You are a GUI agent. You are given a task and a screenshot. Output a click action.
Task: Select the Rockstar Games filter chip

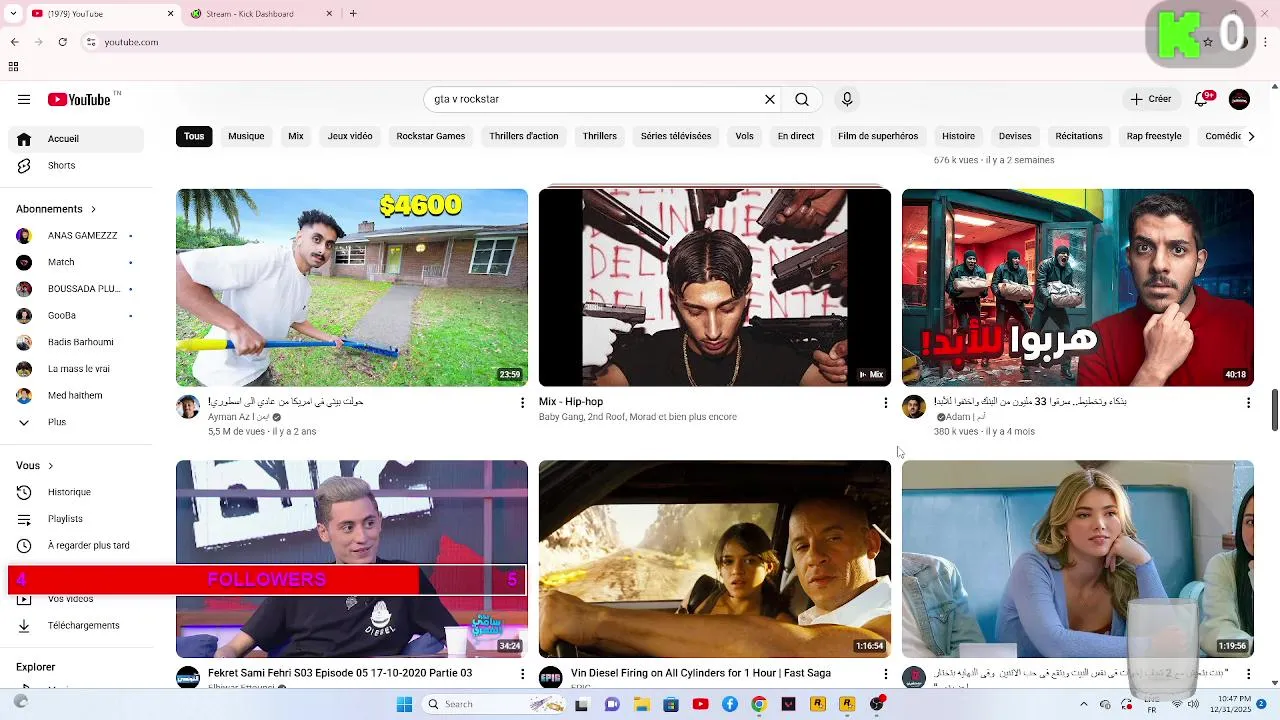(430, 136)
